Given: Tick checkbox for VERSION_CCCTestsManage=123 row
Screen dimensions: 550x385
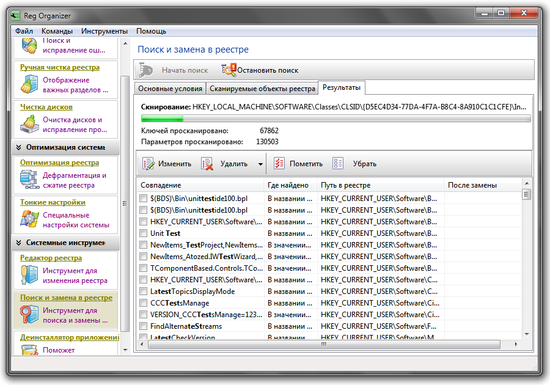Looking at the screenshot, I should coord(143,314).
